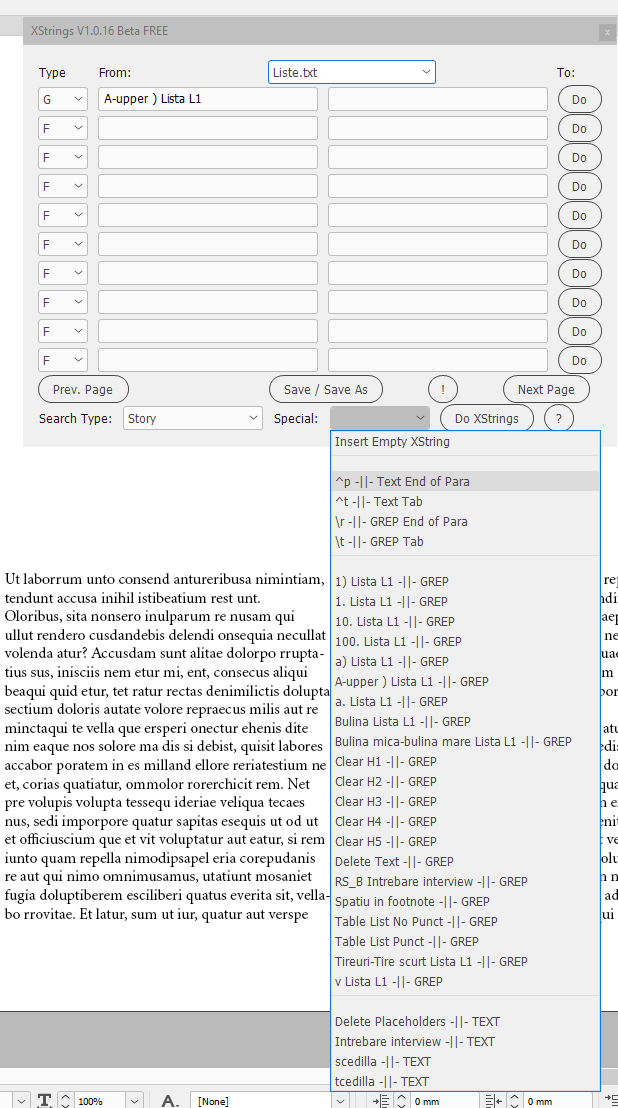This screenshot has width=618, height=1108.
Task: Go to Prev. Page
Action: pos(83,389)
